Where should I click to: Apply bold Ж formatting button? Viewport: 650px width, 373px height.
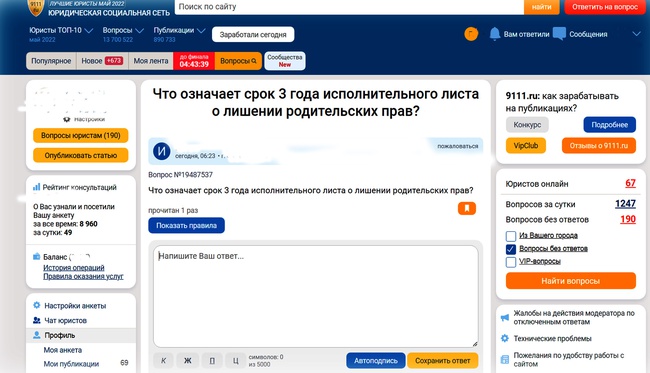point(187,361)
